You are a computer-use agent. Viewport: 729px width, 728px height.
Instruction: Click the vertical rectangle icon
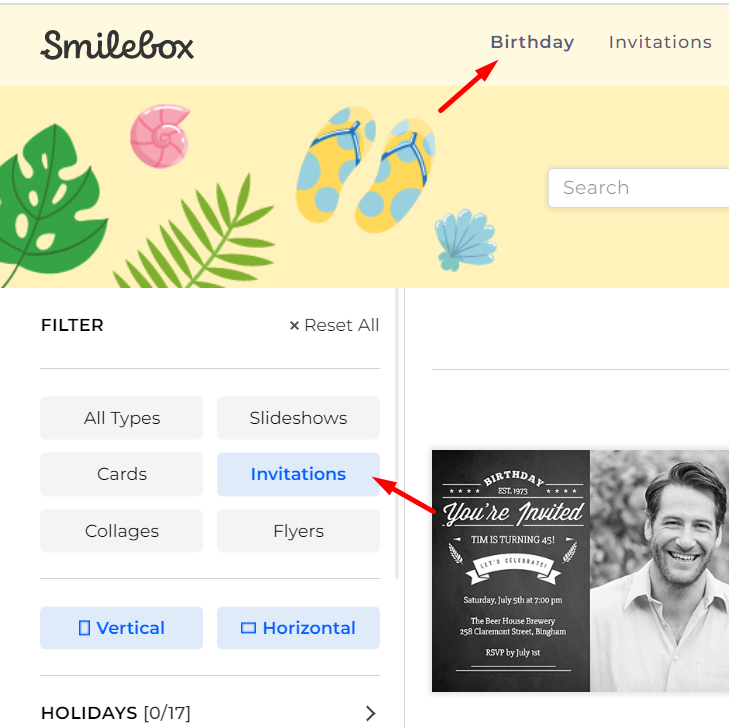point(84,628)
